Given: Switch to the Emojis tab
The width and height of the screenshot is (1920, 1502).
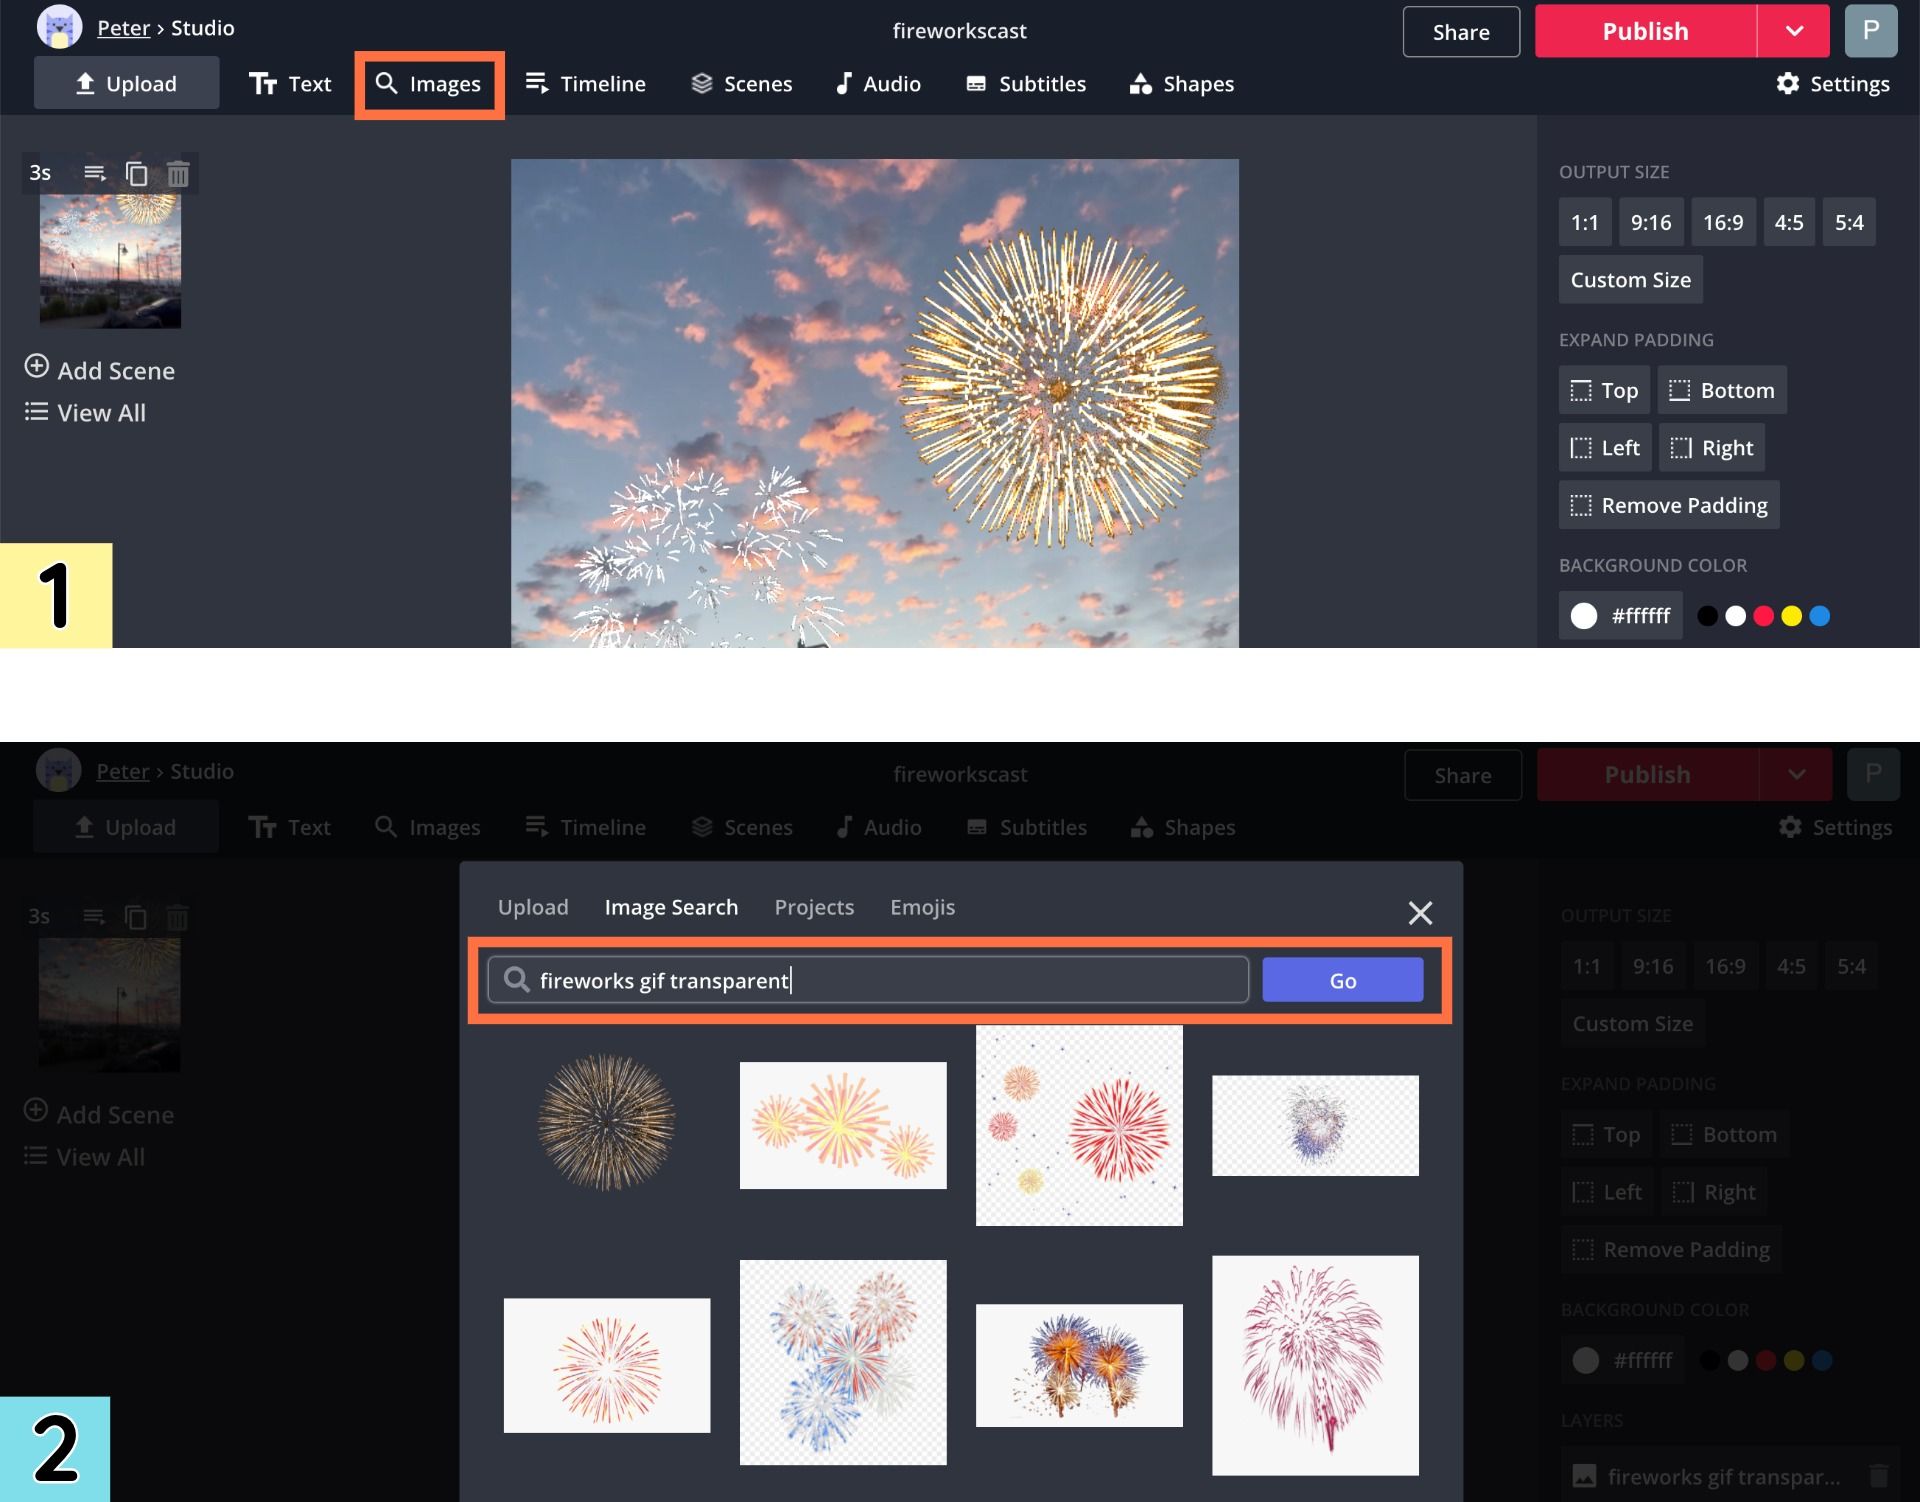Looking at the screenshot, I should coord(922,907).
